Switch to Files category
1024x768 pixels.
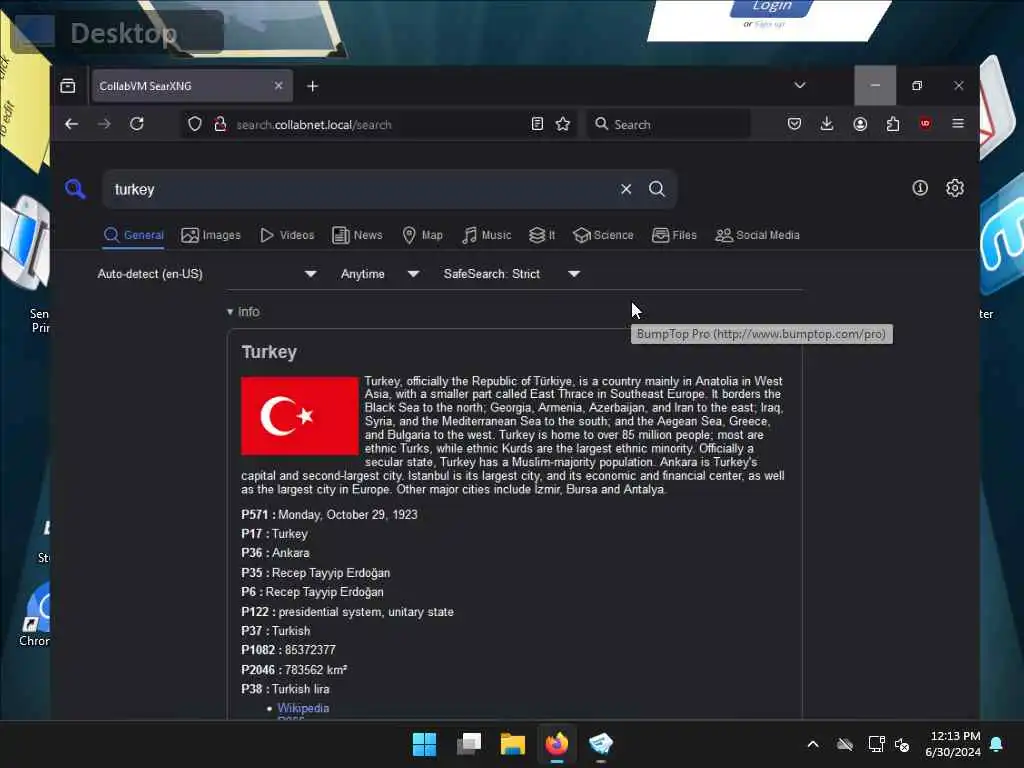click(x=675, y=235)
